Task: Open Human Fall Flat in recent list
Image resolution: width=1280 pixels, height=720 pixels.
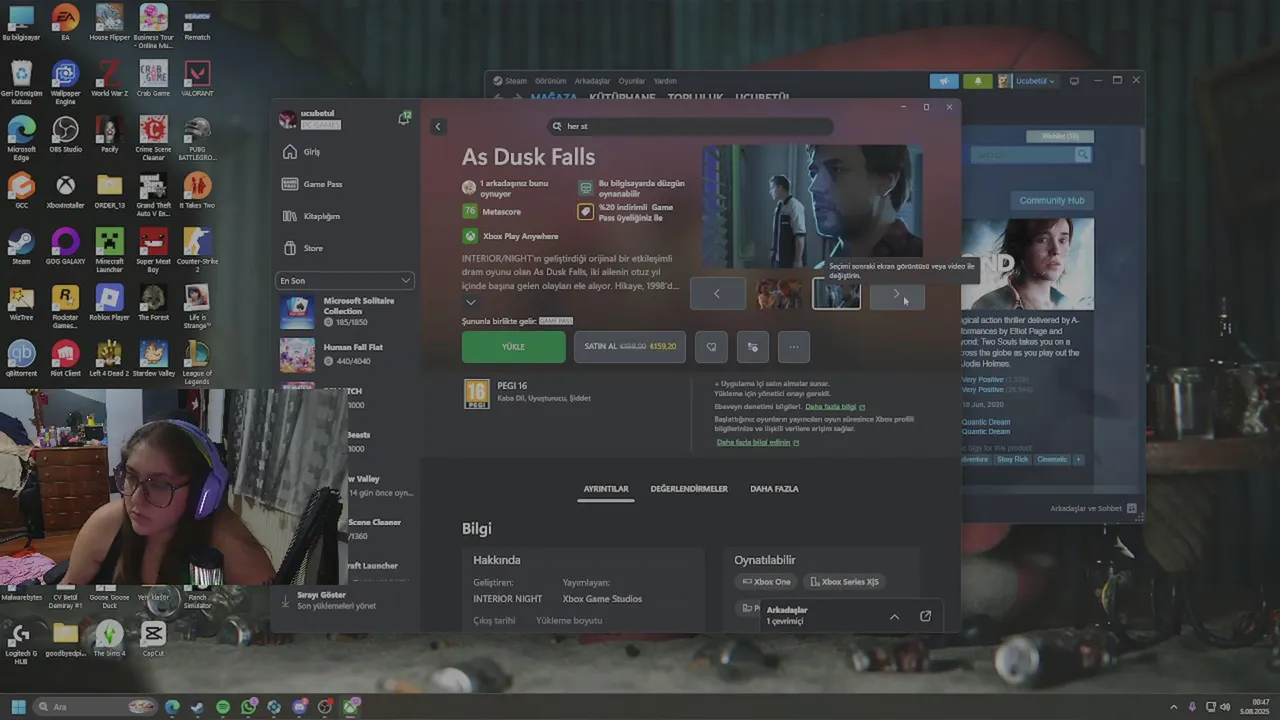Action: pyautogui.click(x=344, y=354)
